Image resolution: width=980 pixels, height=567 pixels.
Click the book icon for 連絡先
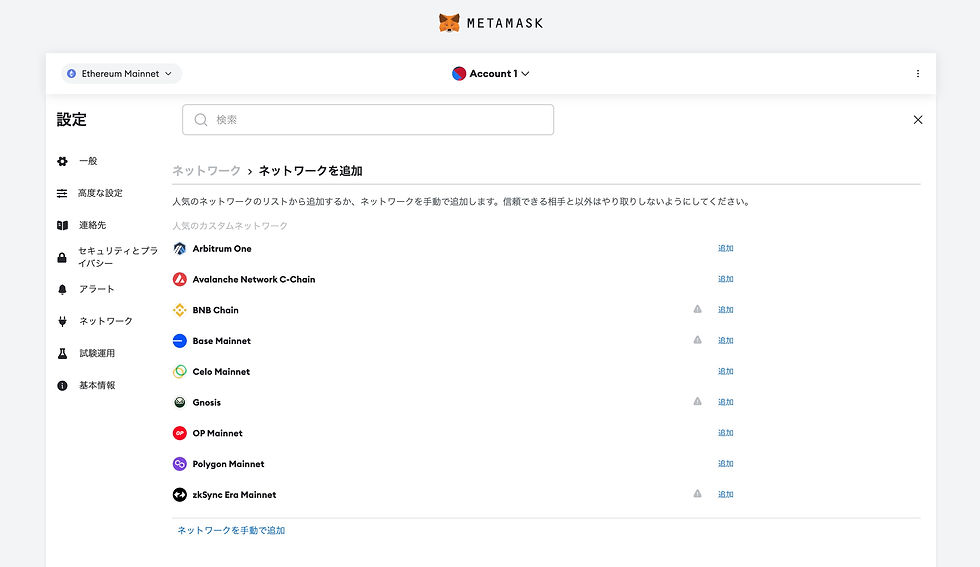[x=62, y=225]
